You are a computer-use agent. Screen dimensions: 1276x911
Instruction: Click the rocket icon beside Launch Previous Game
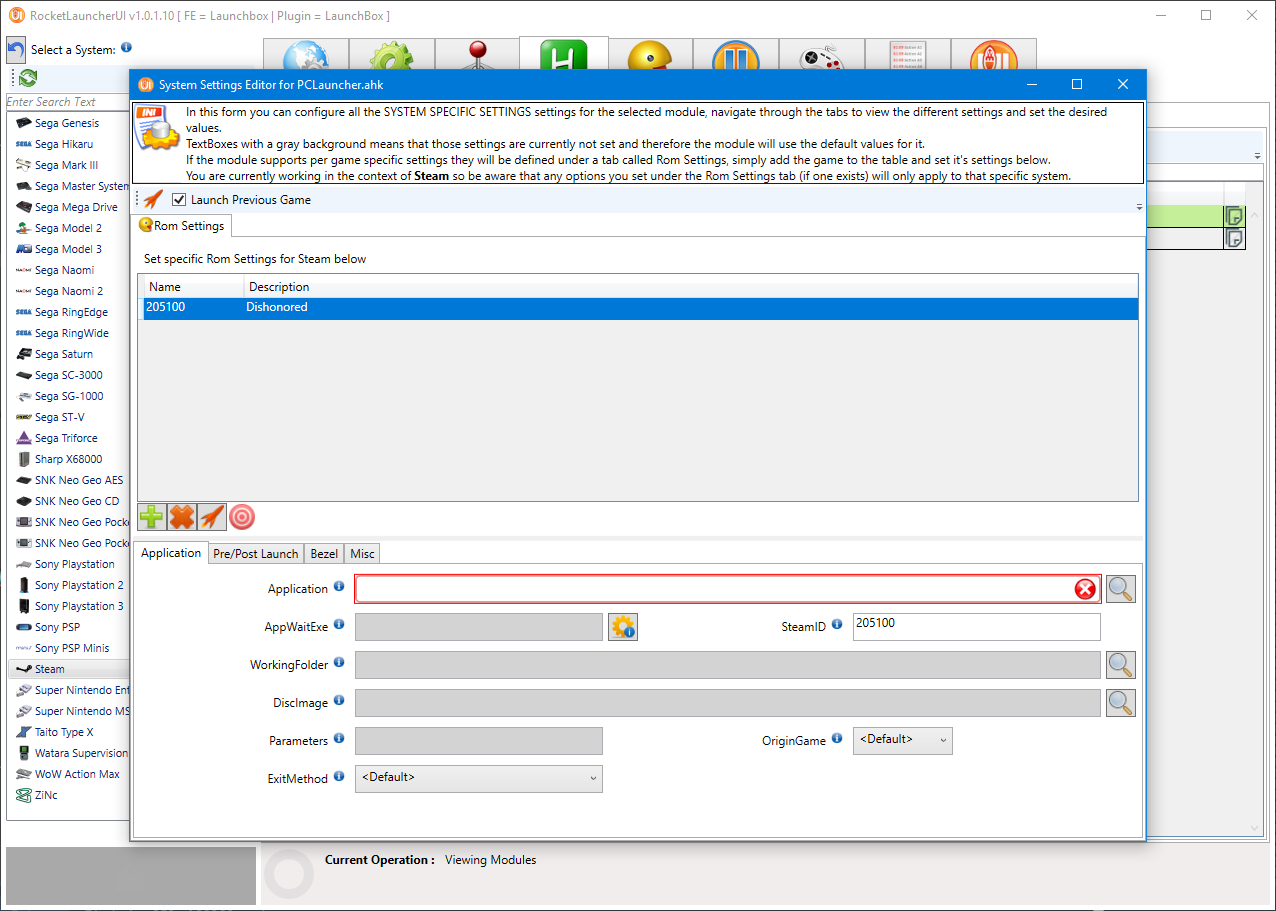point(153,200)
